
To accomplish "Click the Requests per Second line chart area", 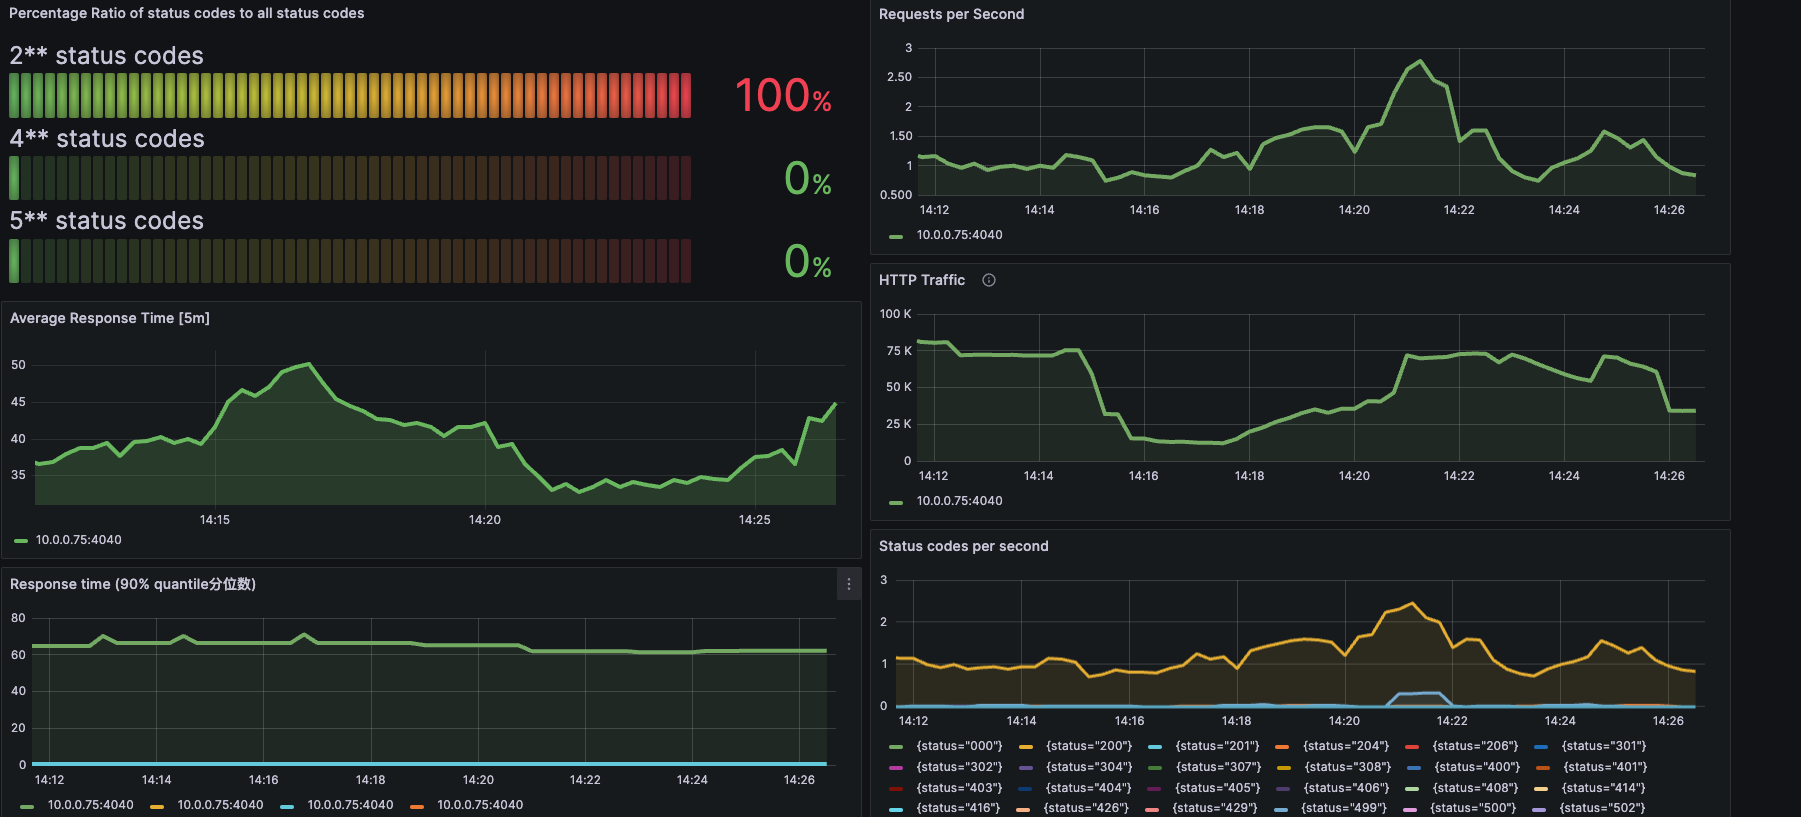I will pos(1311,121).
